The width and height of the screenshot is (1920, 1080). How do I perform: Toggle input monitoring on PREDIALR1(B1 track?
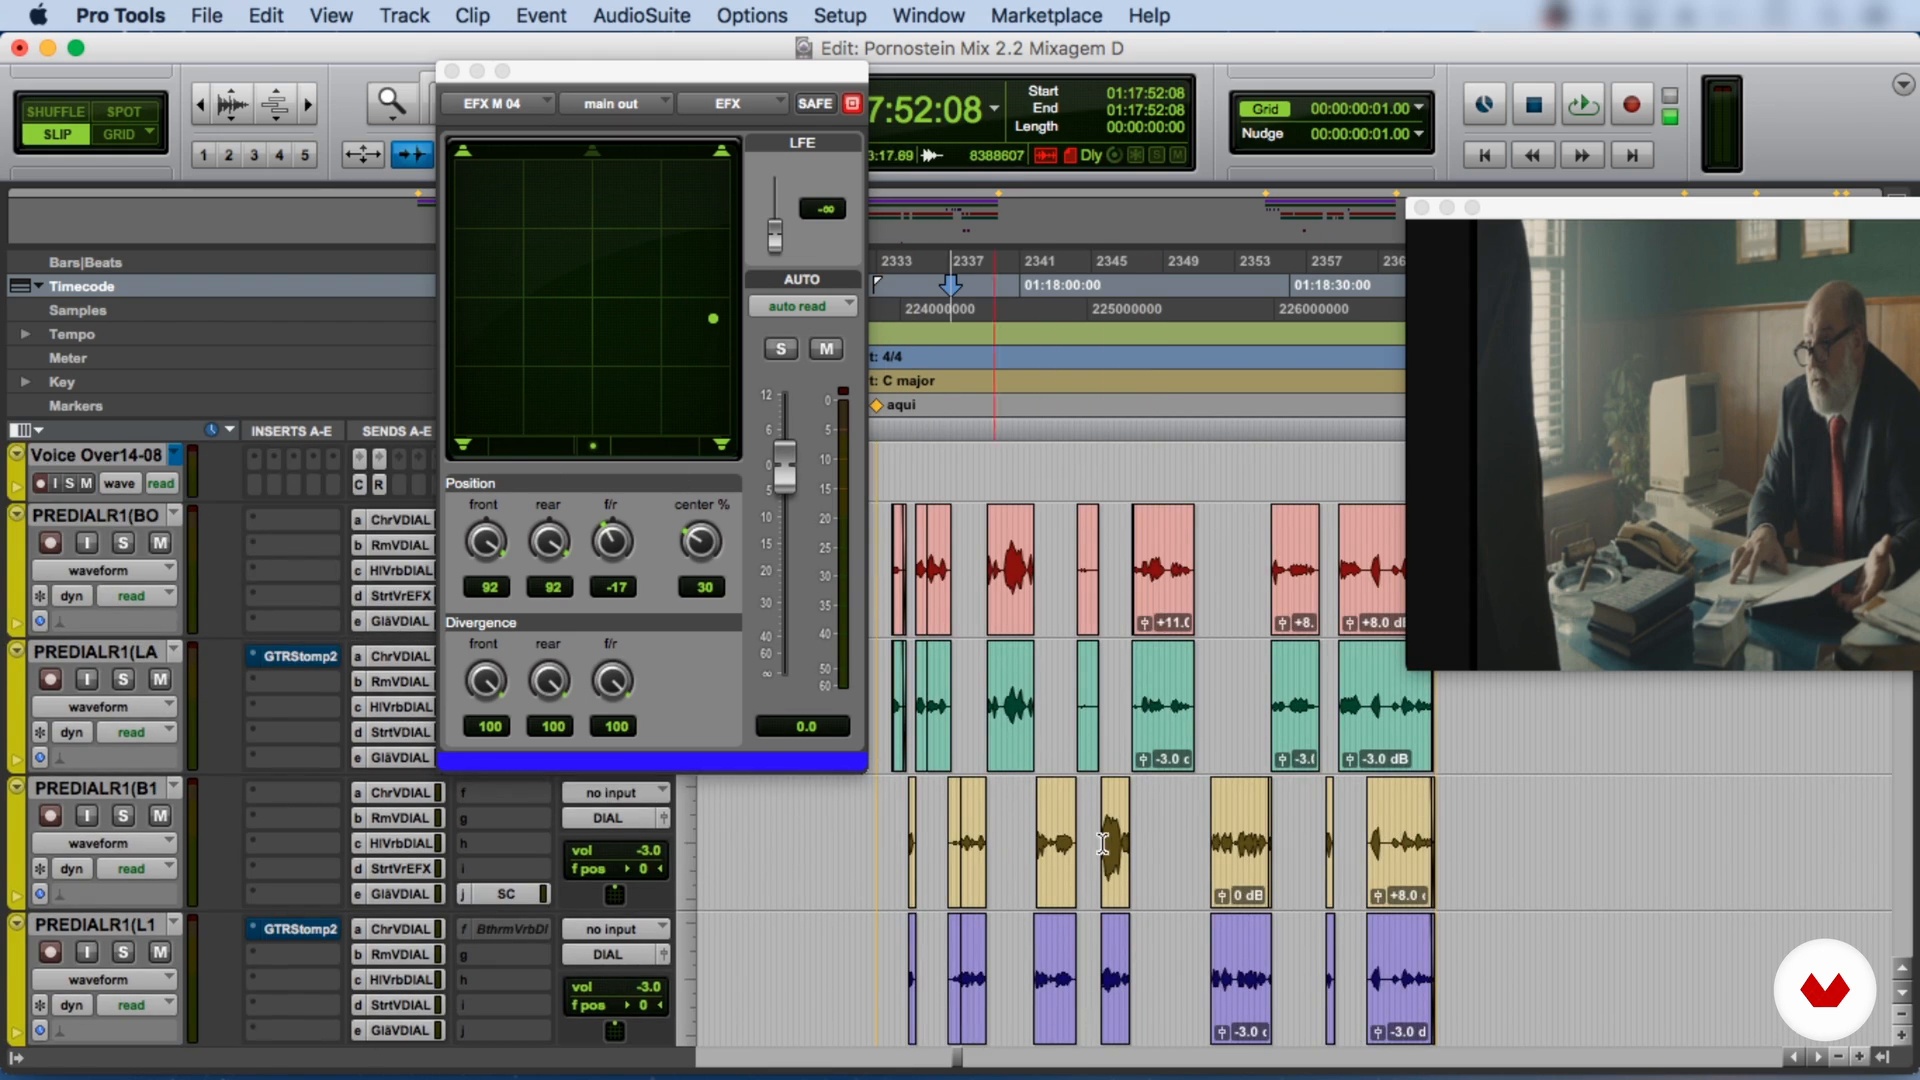tap(87, 816)
